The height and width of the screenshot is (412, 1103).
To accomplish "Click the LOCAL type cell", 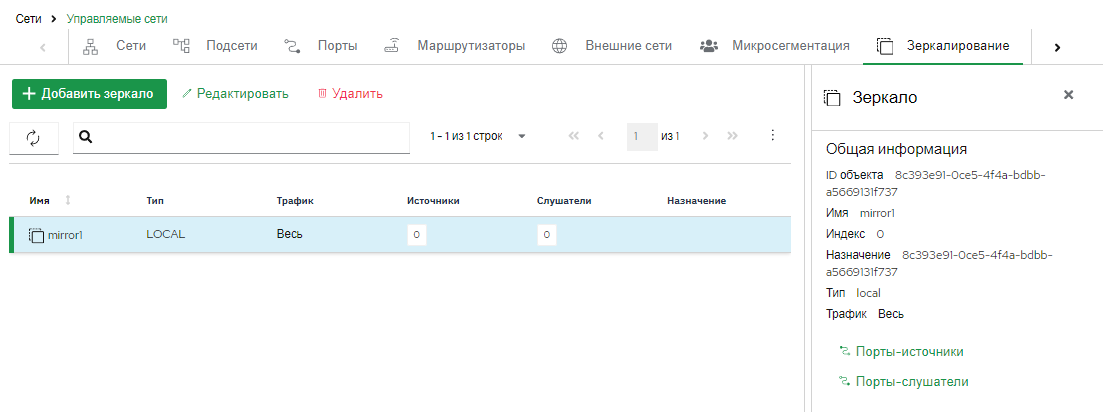I will (x=165, y=234).
